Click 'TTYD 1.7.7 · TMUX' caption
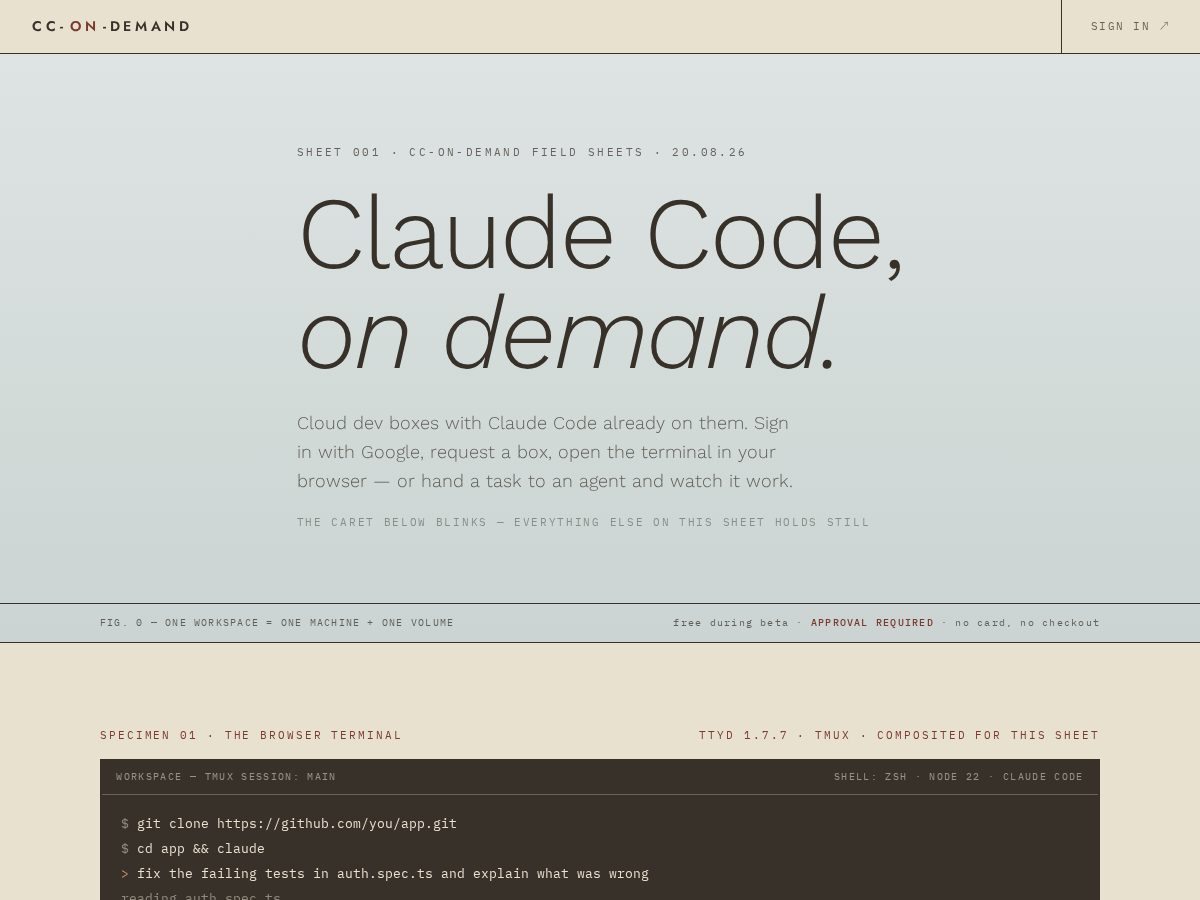The width and height of the screenshot is (1200, 900). point(899,735)
